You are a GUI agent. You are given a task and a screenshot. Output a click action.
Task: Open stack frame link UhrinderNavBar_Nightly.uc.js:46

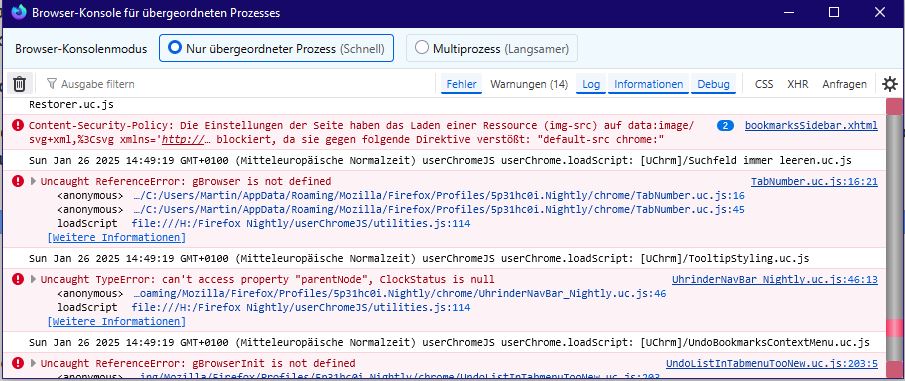(399, 294)
